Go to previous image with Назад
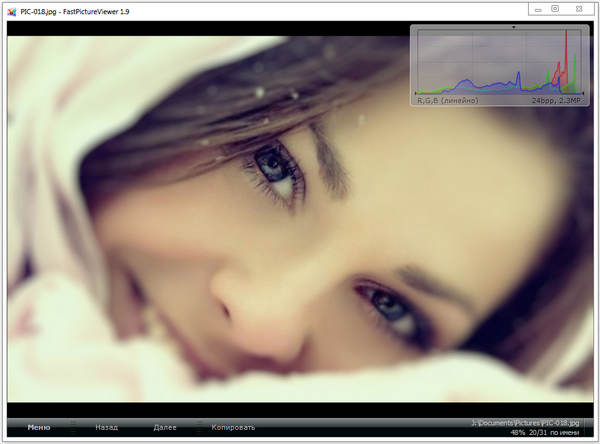Viewport: 600px width, 444px height. (x=106, y=427)
